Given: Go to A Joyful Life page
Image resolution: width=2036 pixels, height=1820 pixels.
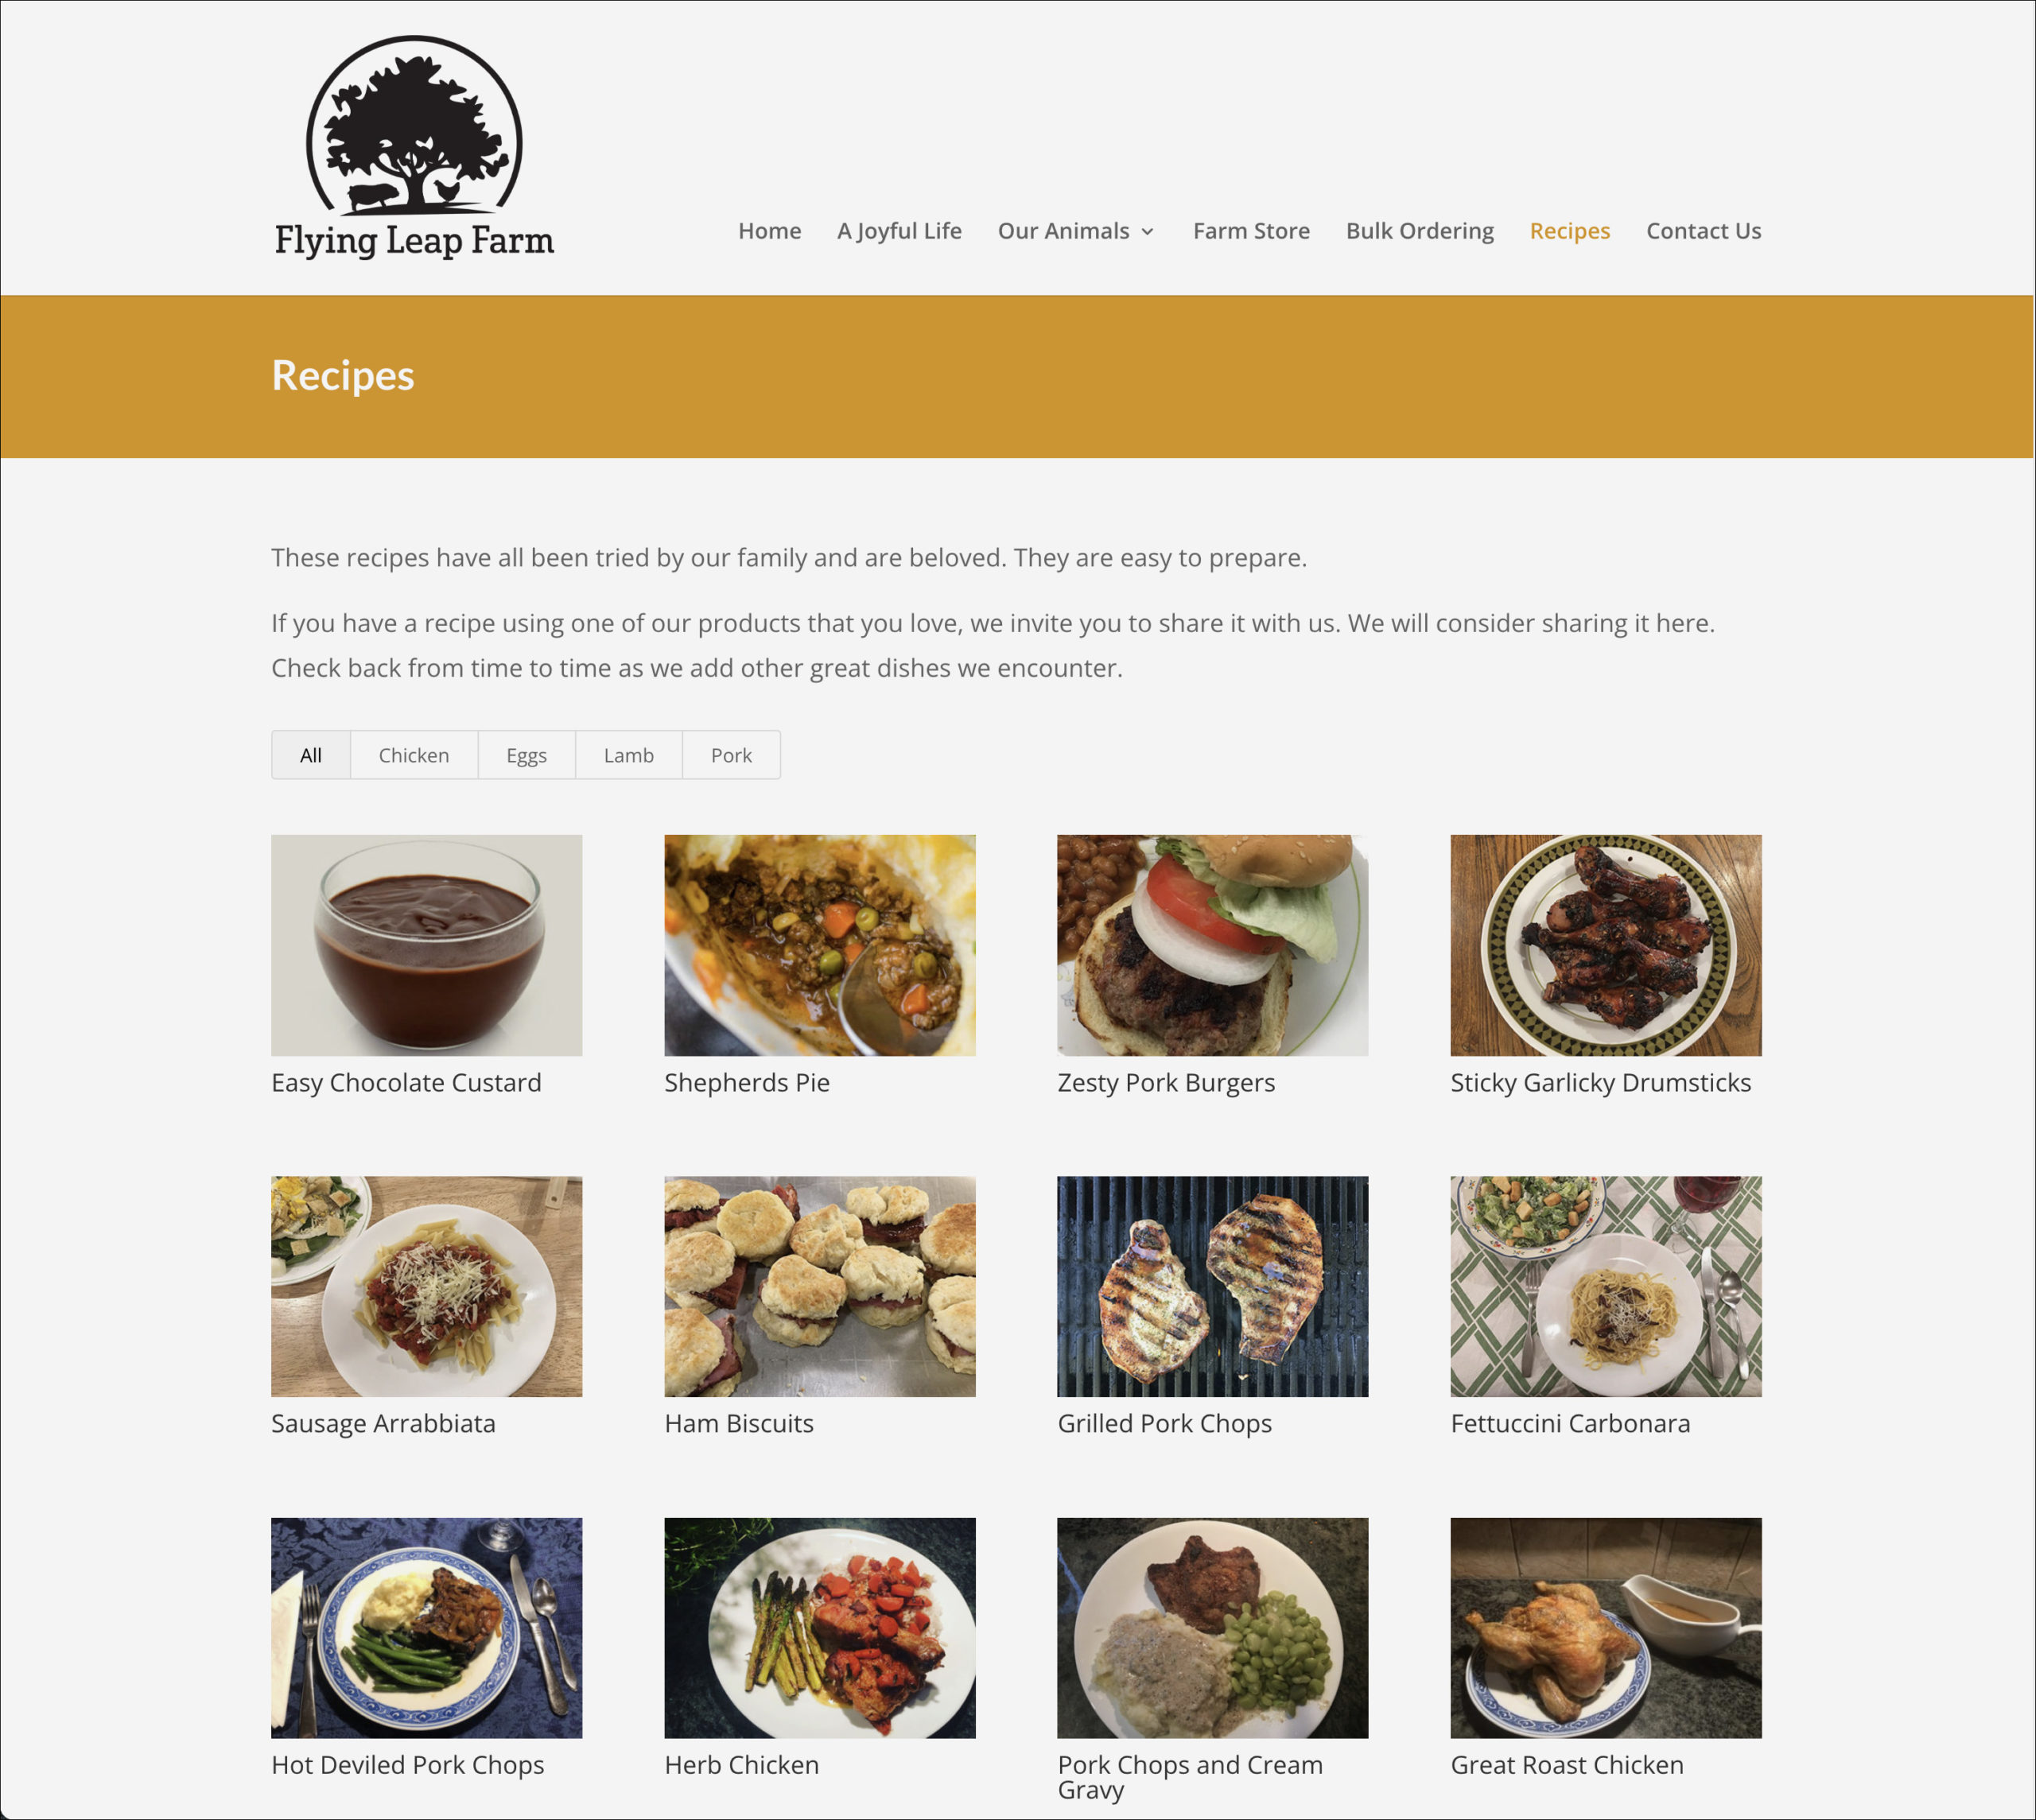Looking at the screenshot, I should pyautogui.click(x=899, y=231).
